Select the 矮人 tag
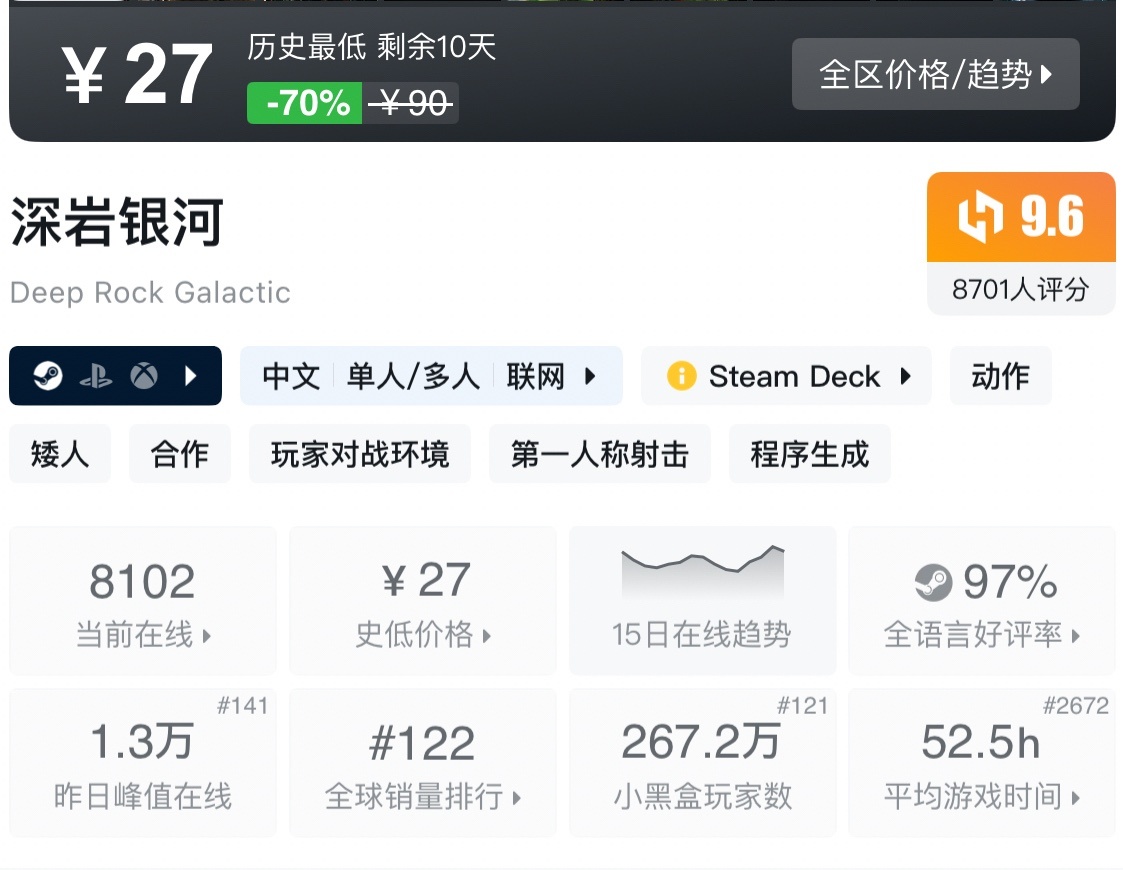 coord(60,454)
